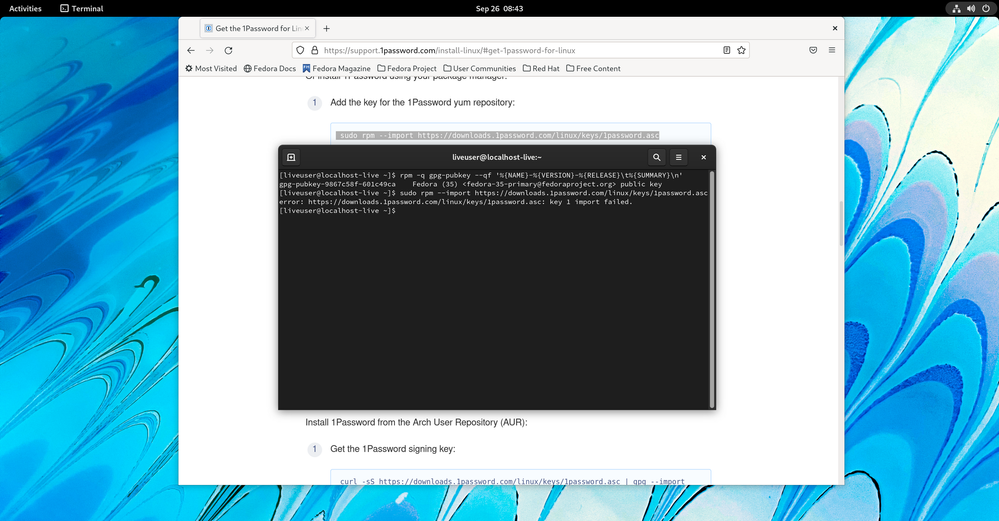Bookmark this page with star icon
Screen dimensions: 999x521
pos(741,50)
